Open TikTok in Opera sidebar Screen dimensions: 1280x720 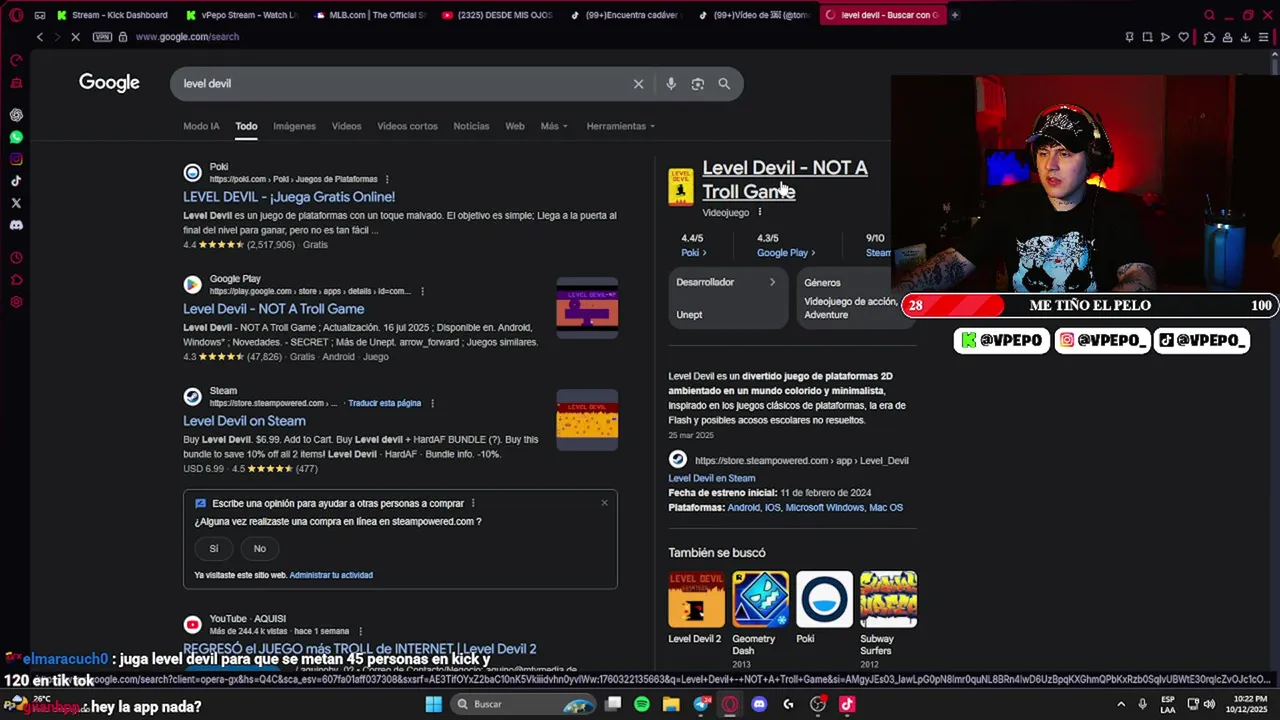point(16,181)
